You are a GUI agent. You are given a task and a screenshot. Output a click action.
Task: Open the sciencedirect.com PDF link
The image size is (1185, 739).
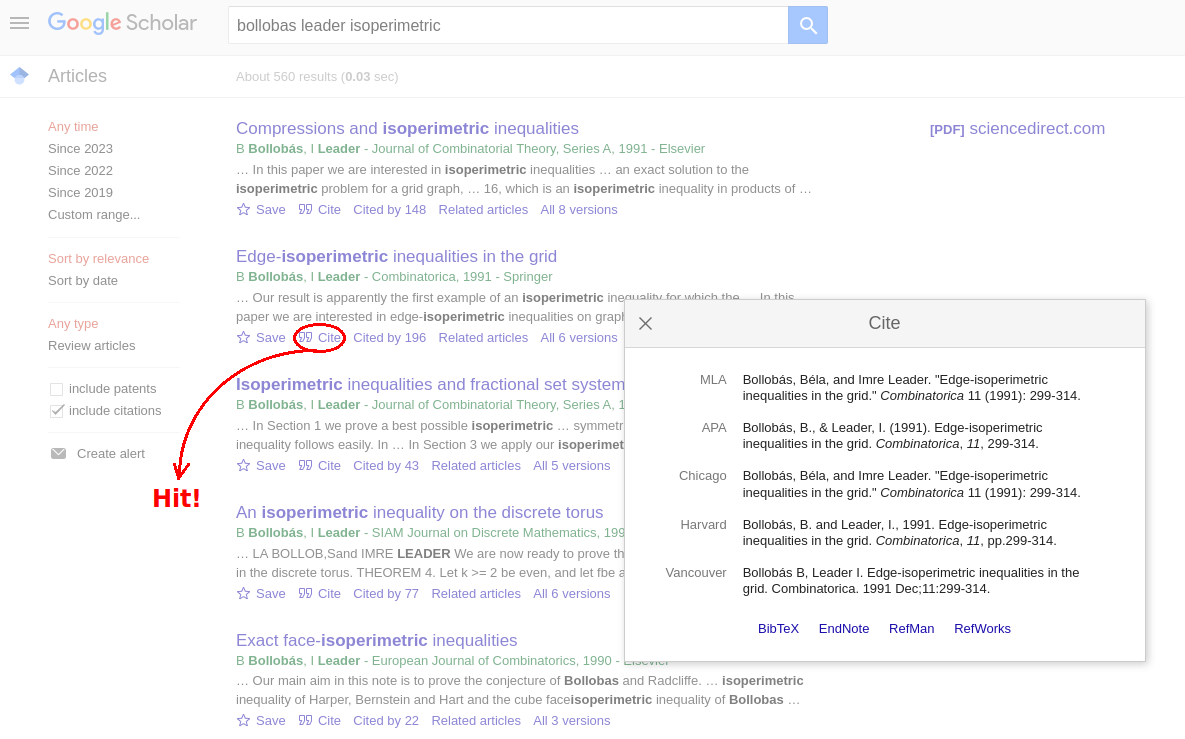pyautogui.click(x=1017, y=129)
